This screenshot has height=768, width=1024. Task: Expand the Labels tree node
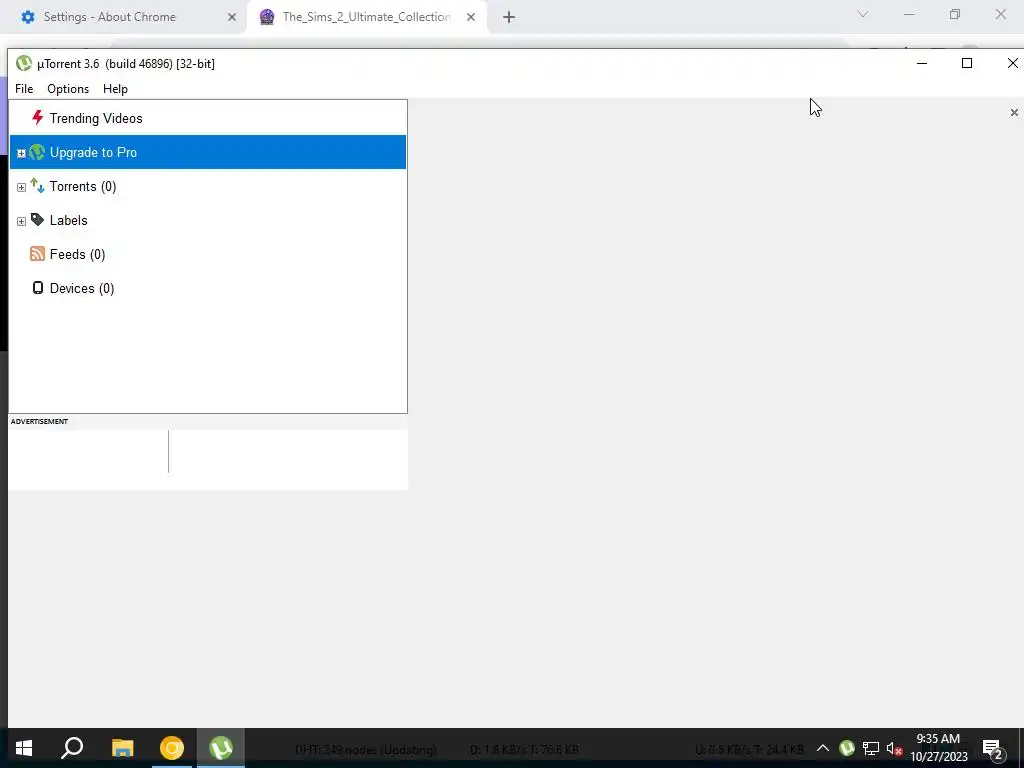point(21,221)
